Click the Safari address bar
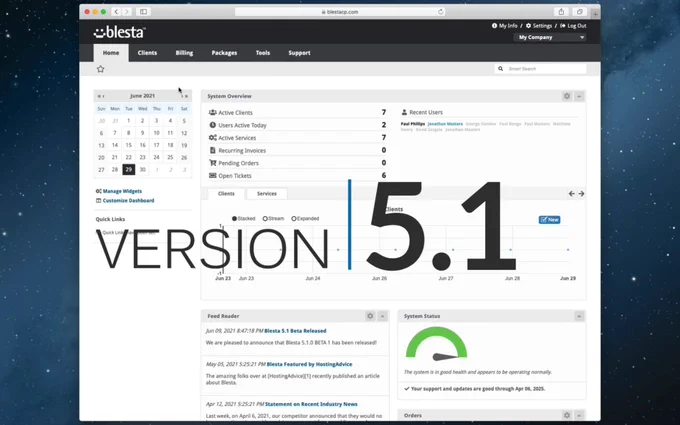The image size is (680, 425). [x=340, y=12]
